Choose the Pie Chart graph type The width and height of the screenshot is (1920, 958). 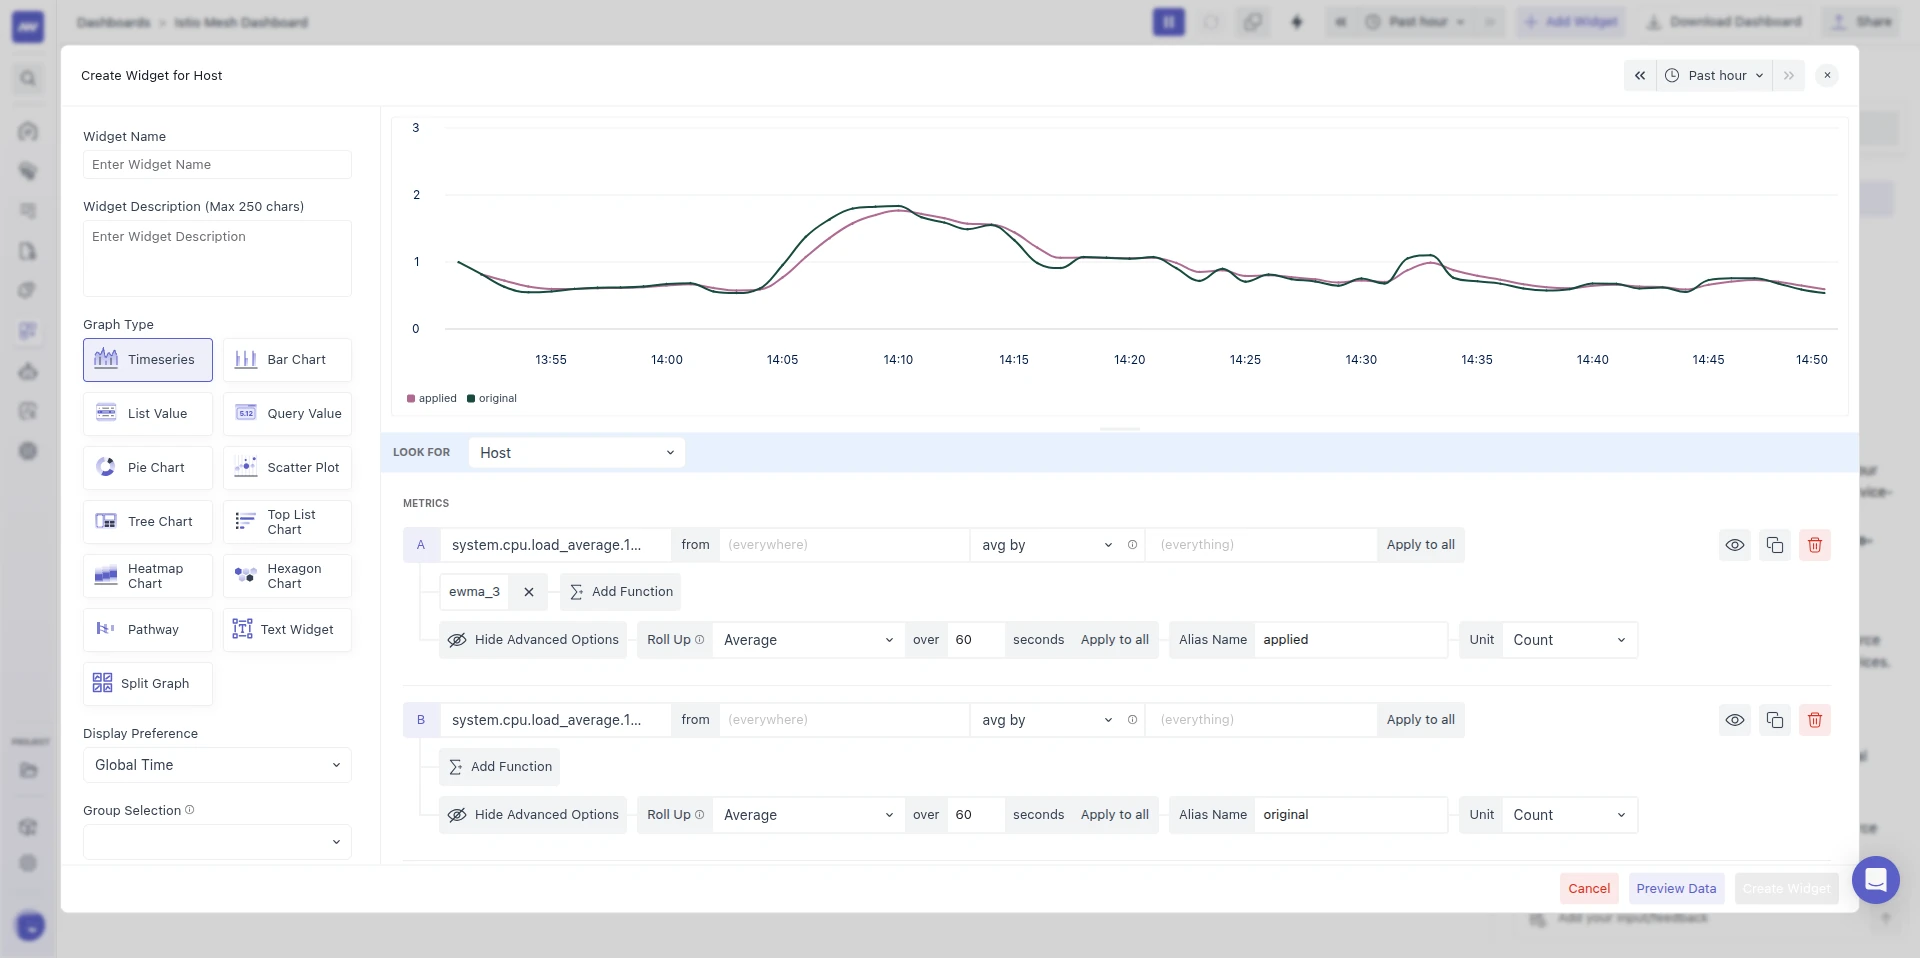148,468
